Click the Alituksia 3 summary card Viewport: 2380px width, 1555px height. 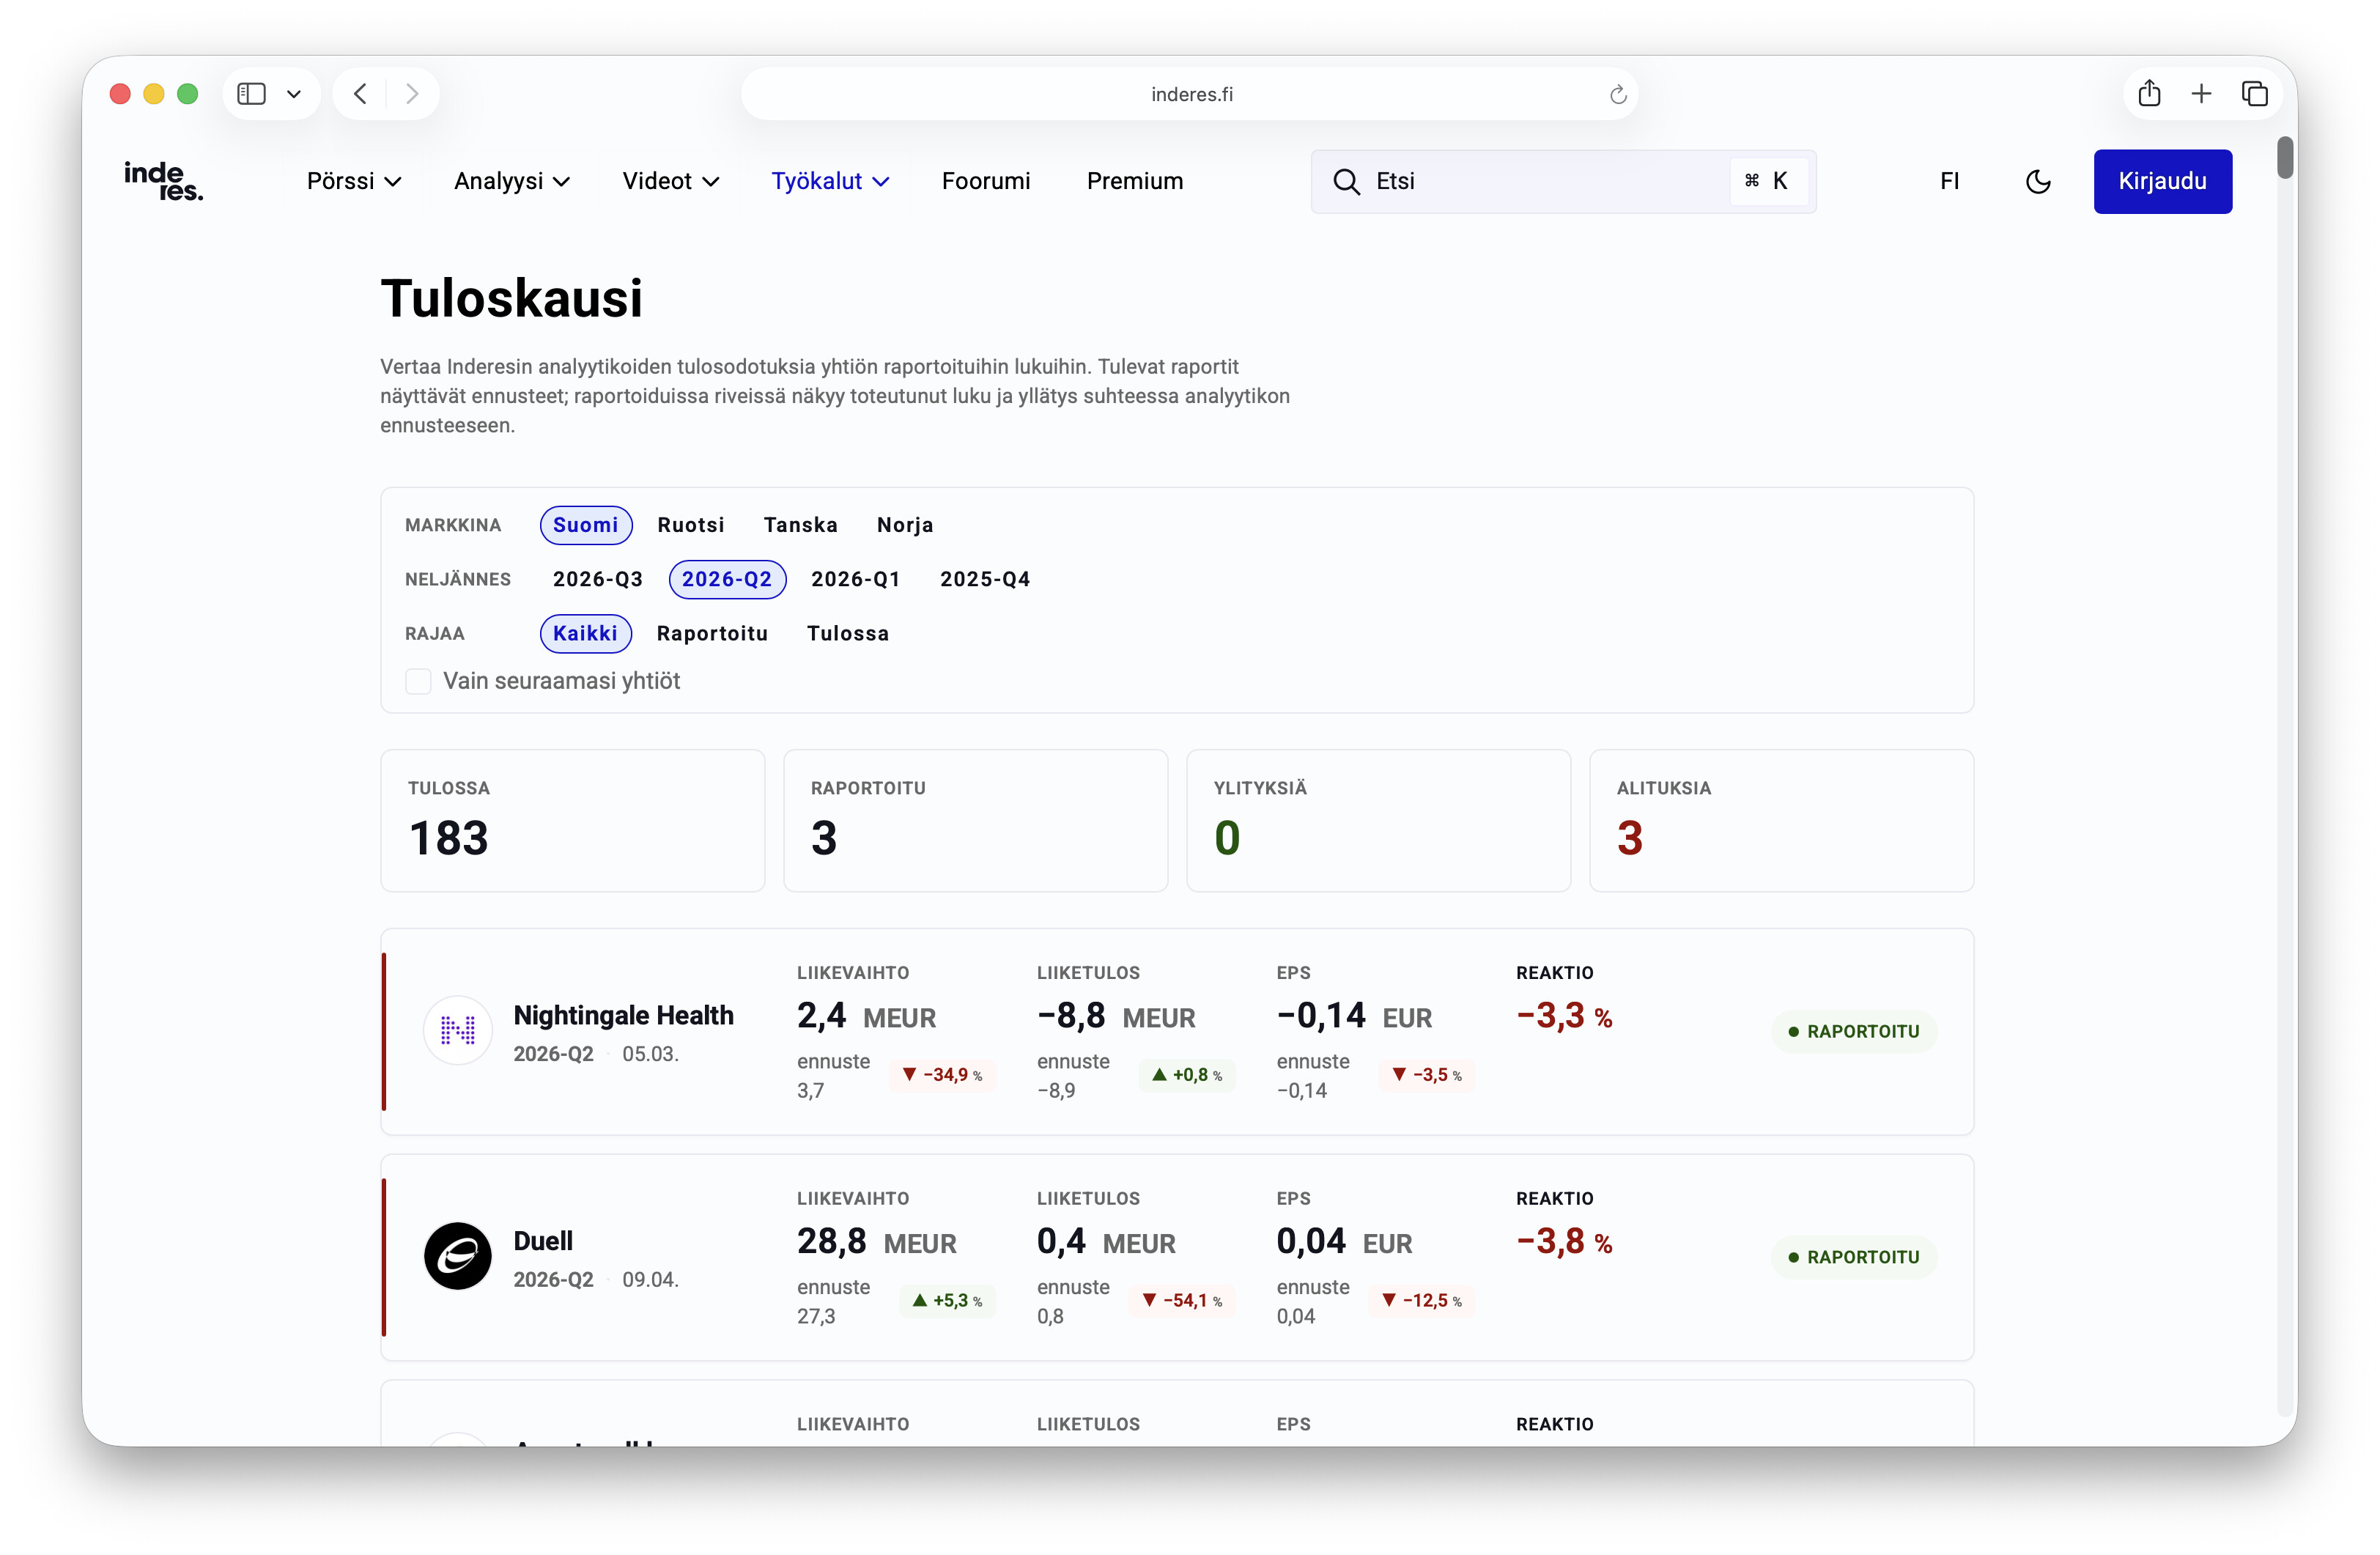(1781, 820)
